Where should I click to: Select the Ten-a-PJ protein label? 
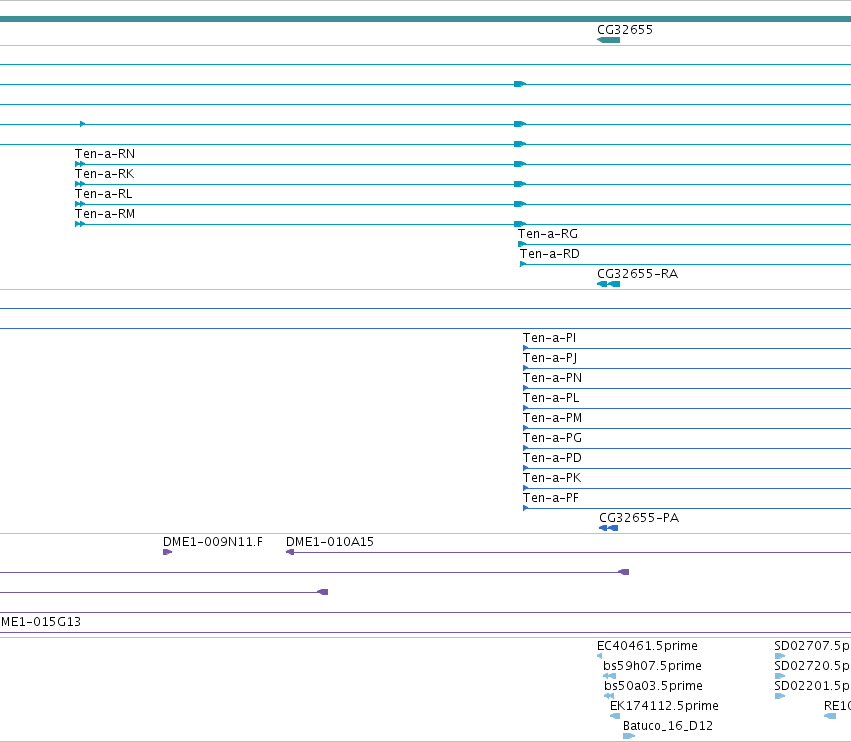click(x=550, y=358)
